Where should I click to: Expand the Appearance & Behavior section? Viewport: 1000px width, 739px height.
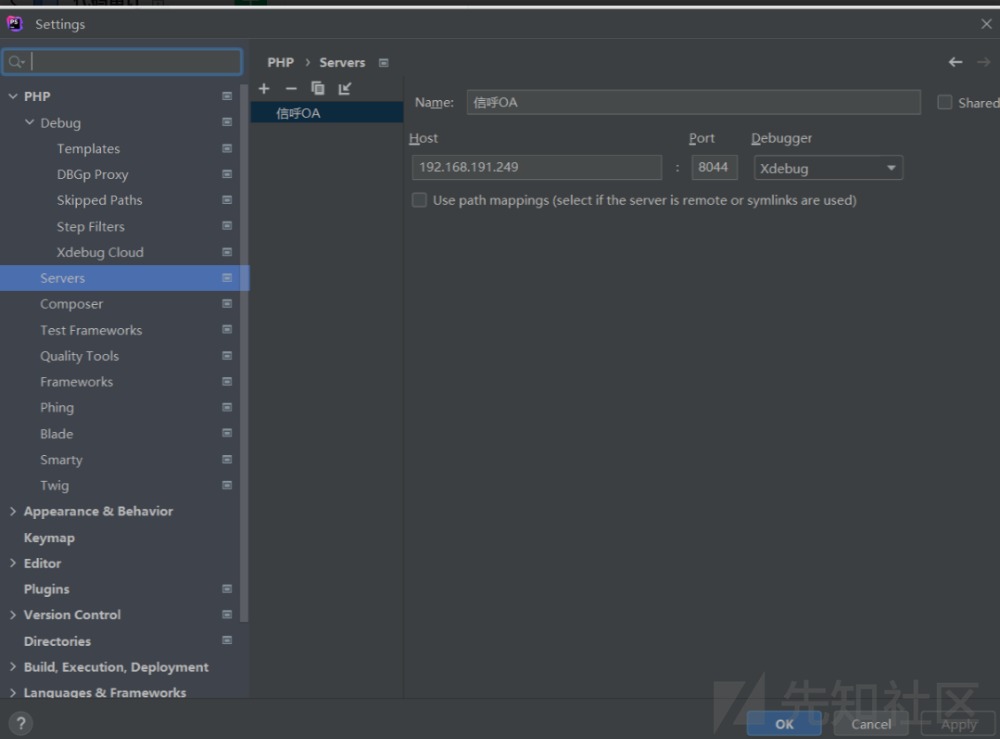tap(13, 511)
